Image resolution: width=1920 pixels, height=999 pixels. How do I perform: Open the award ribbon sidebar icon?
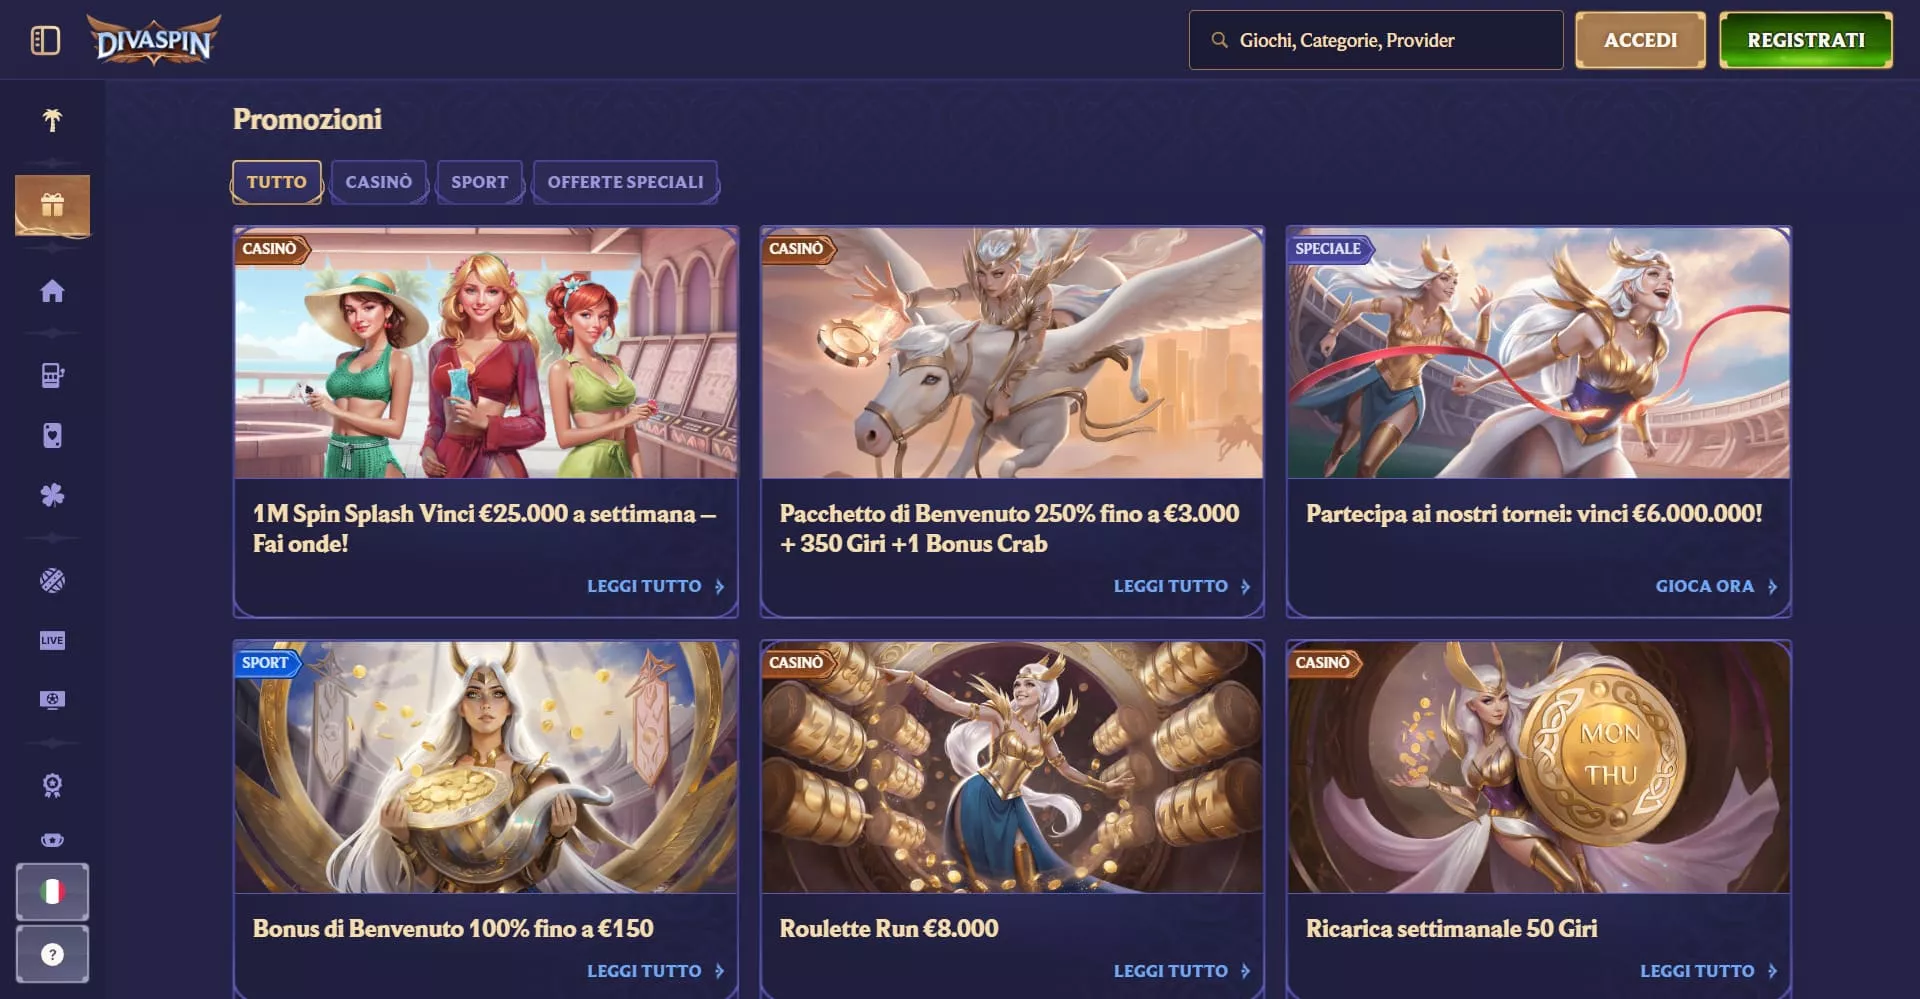[x=52, y=785]
